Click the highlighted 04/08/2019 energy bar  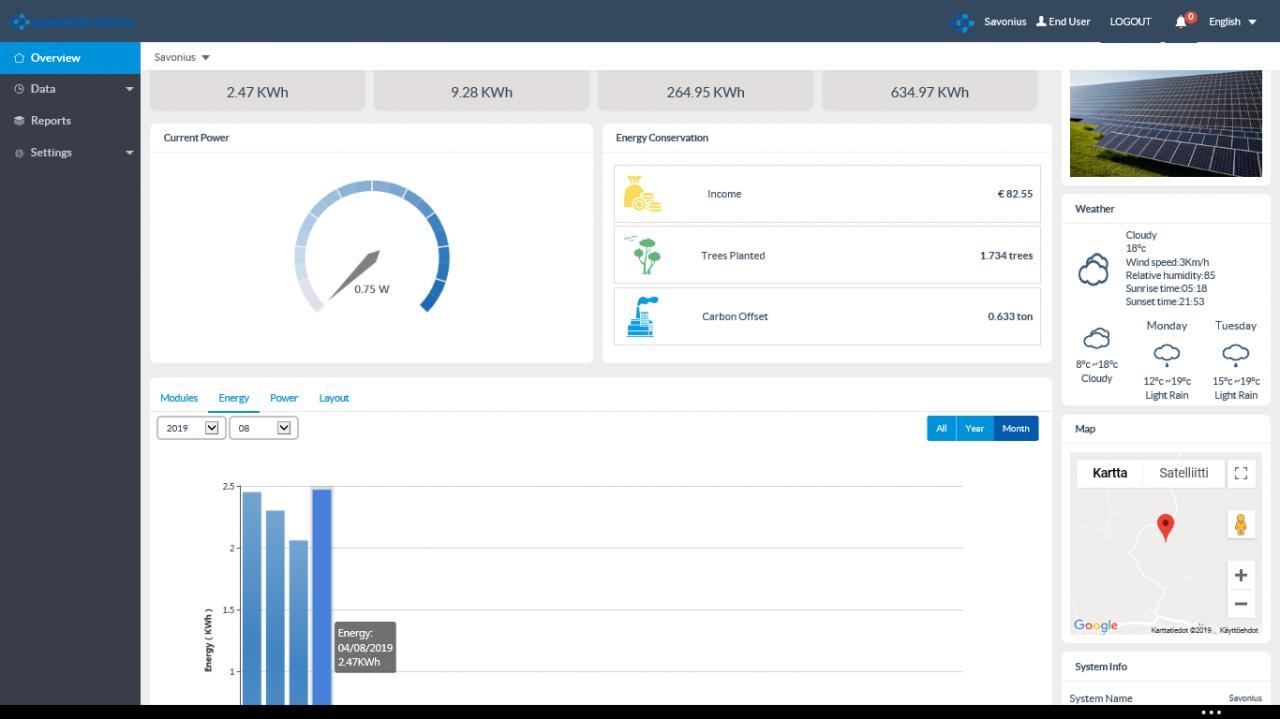[322, 597]
